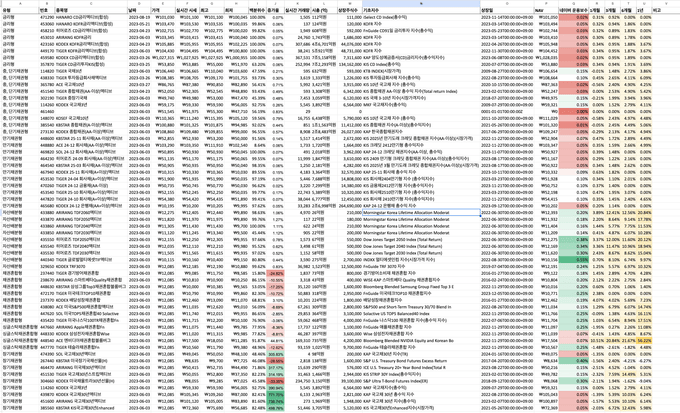Viewport: 680px width, 413px height.
Task: Click the '종목명' header cell
Action: pyautogui.click(x=91, y=10)
